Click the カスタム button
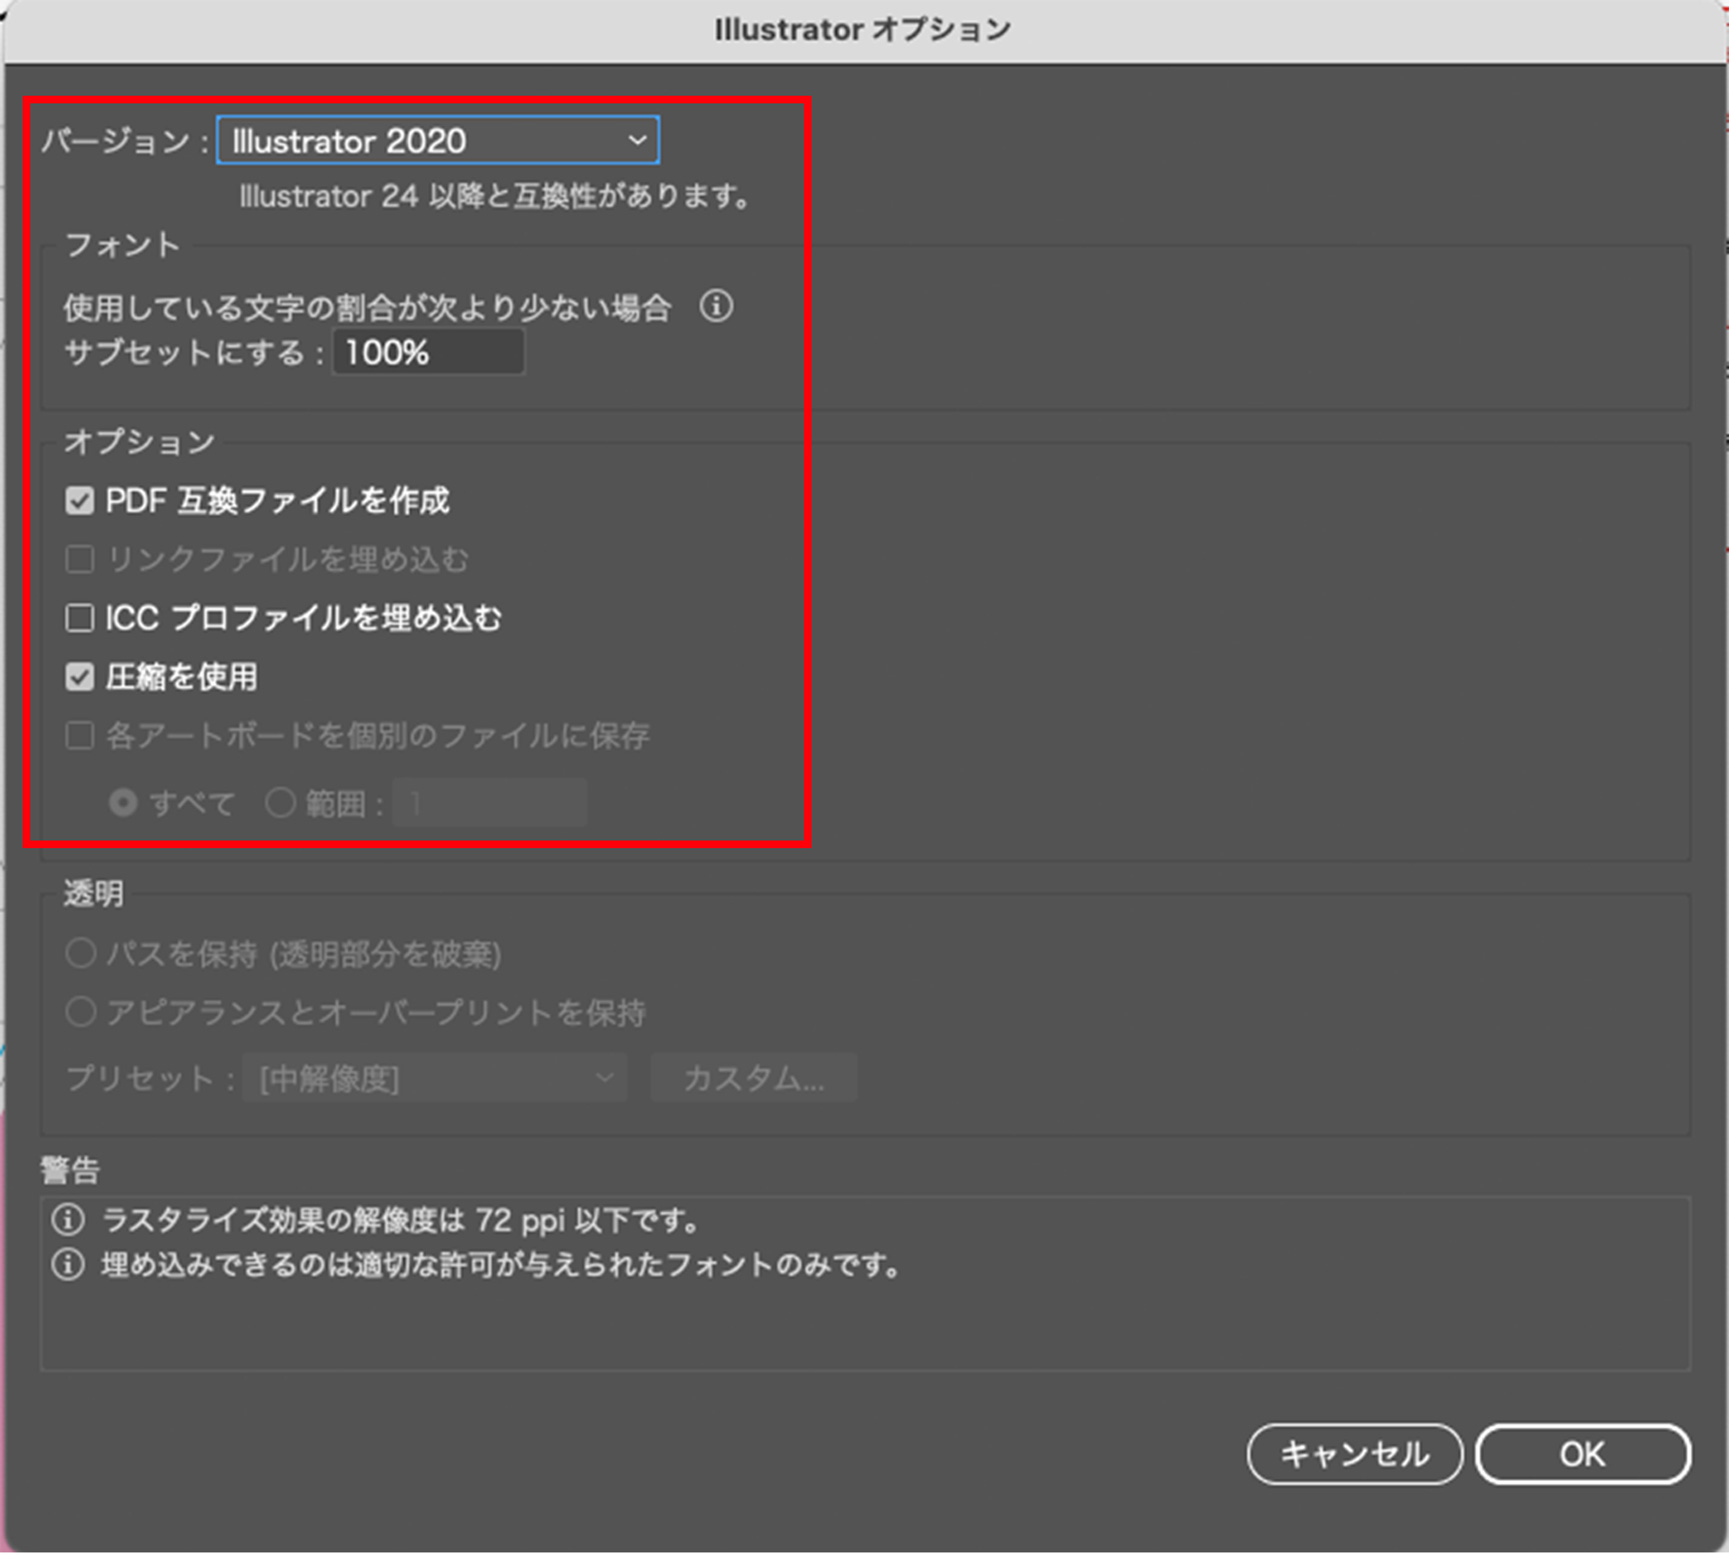This screenshot has width=1729, height=1555. [753, 1078]
